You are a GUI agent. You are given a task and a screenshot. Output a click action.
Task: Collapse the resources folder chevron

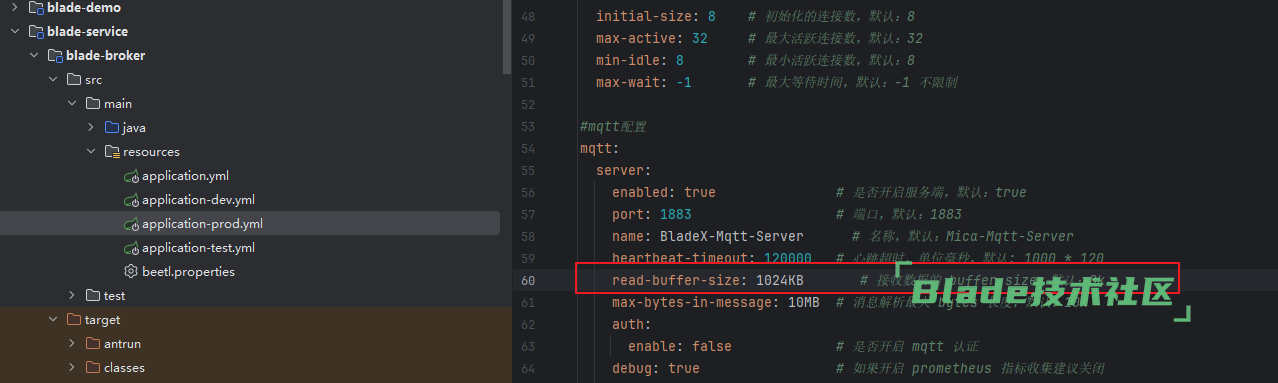pos(91,152)
